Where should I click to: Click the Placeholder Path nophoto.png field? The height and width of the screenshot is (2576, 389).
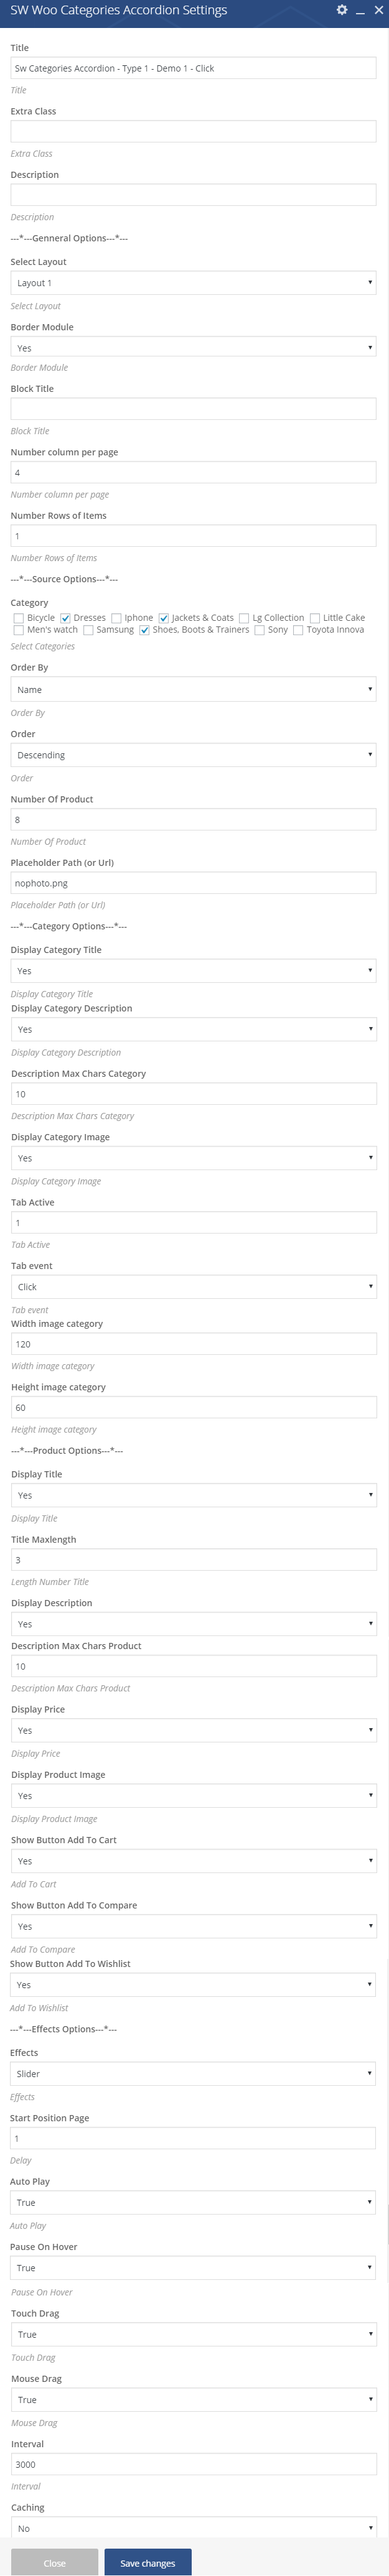(193, 883)
